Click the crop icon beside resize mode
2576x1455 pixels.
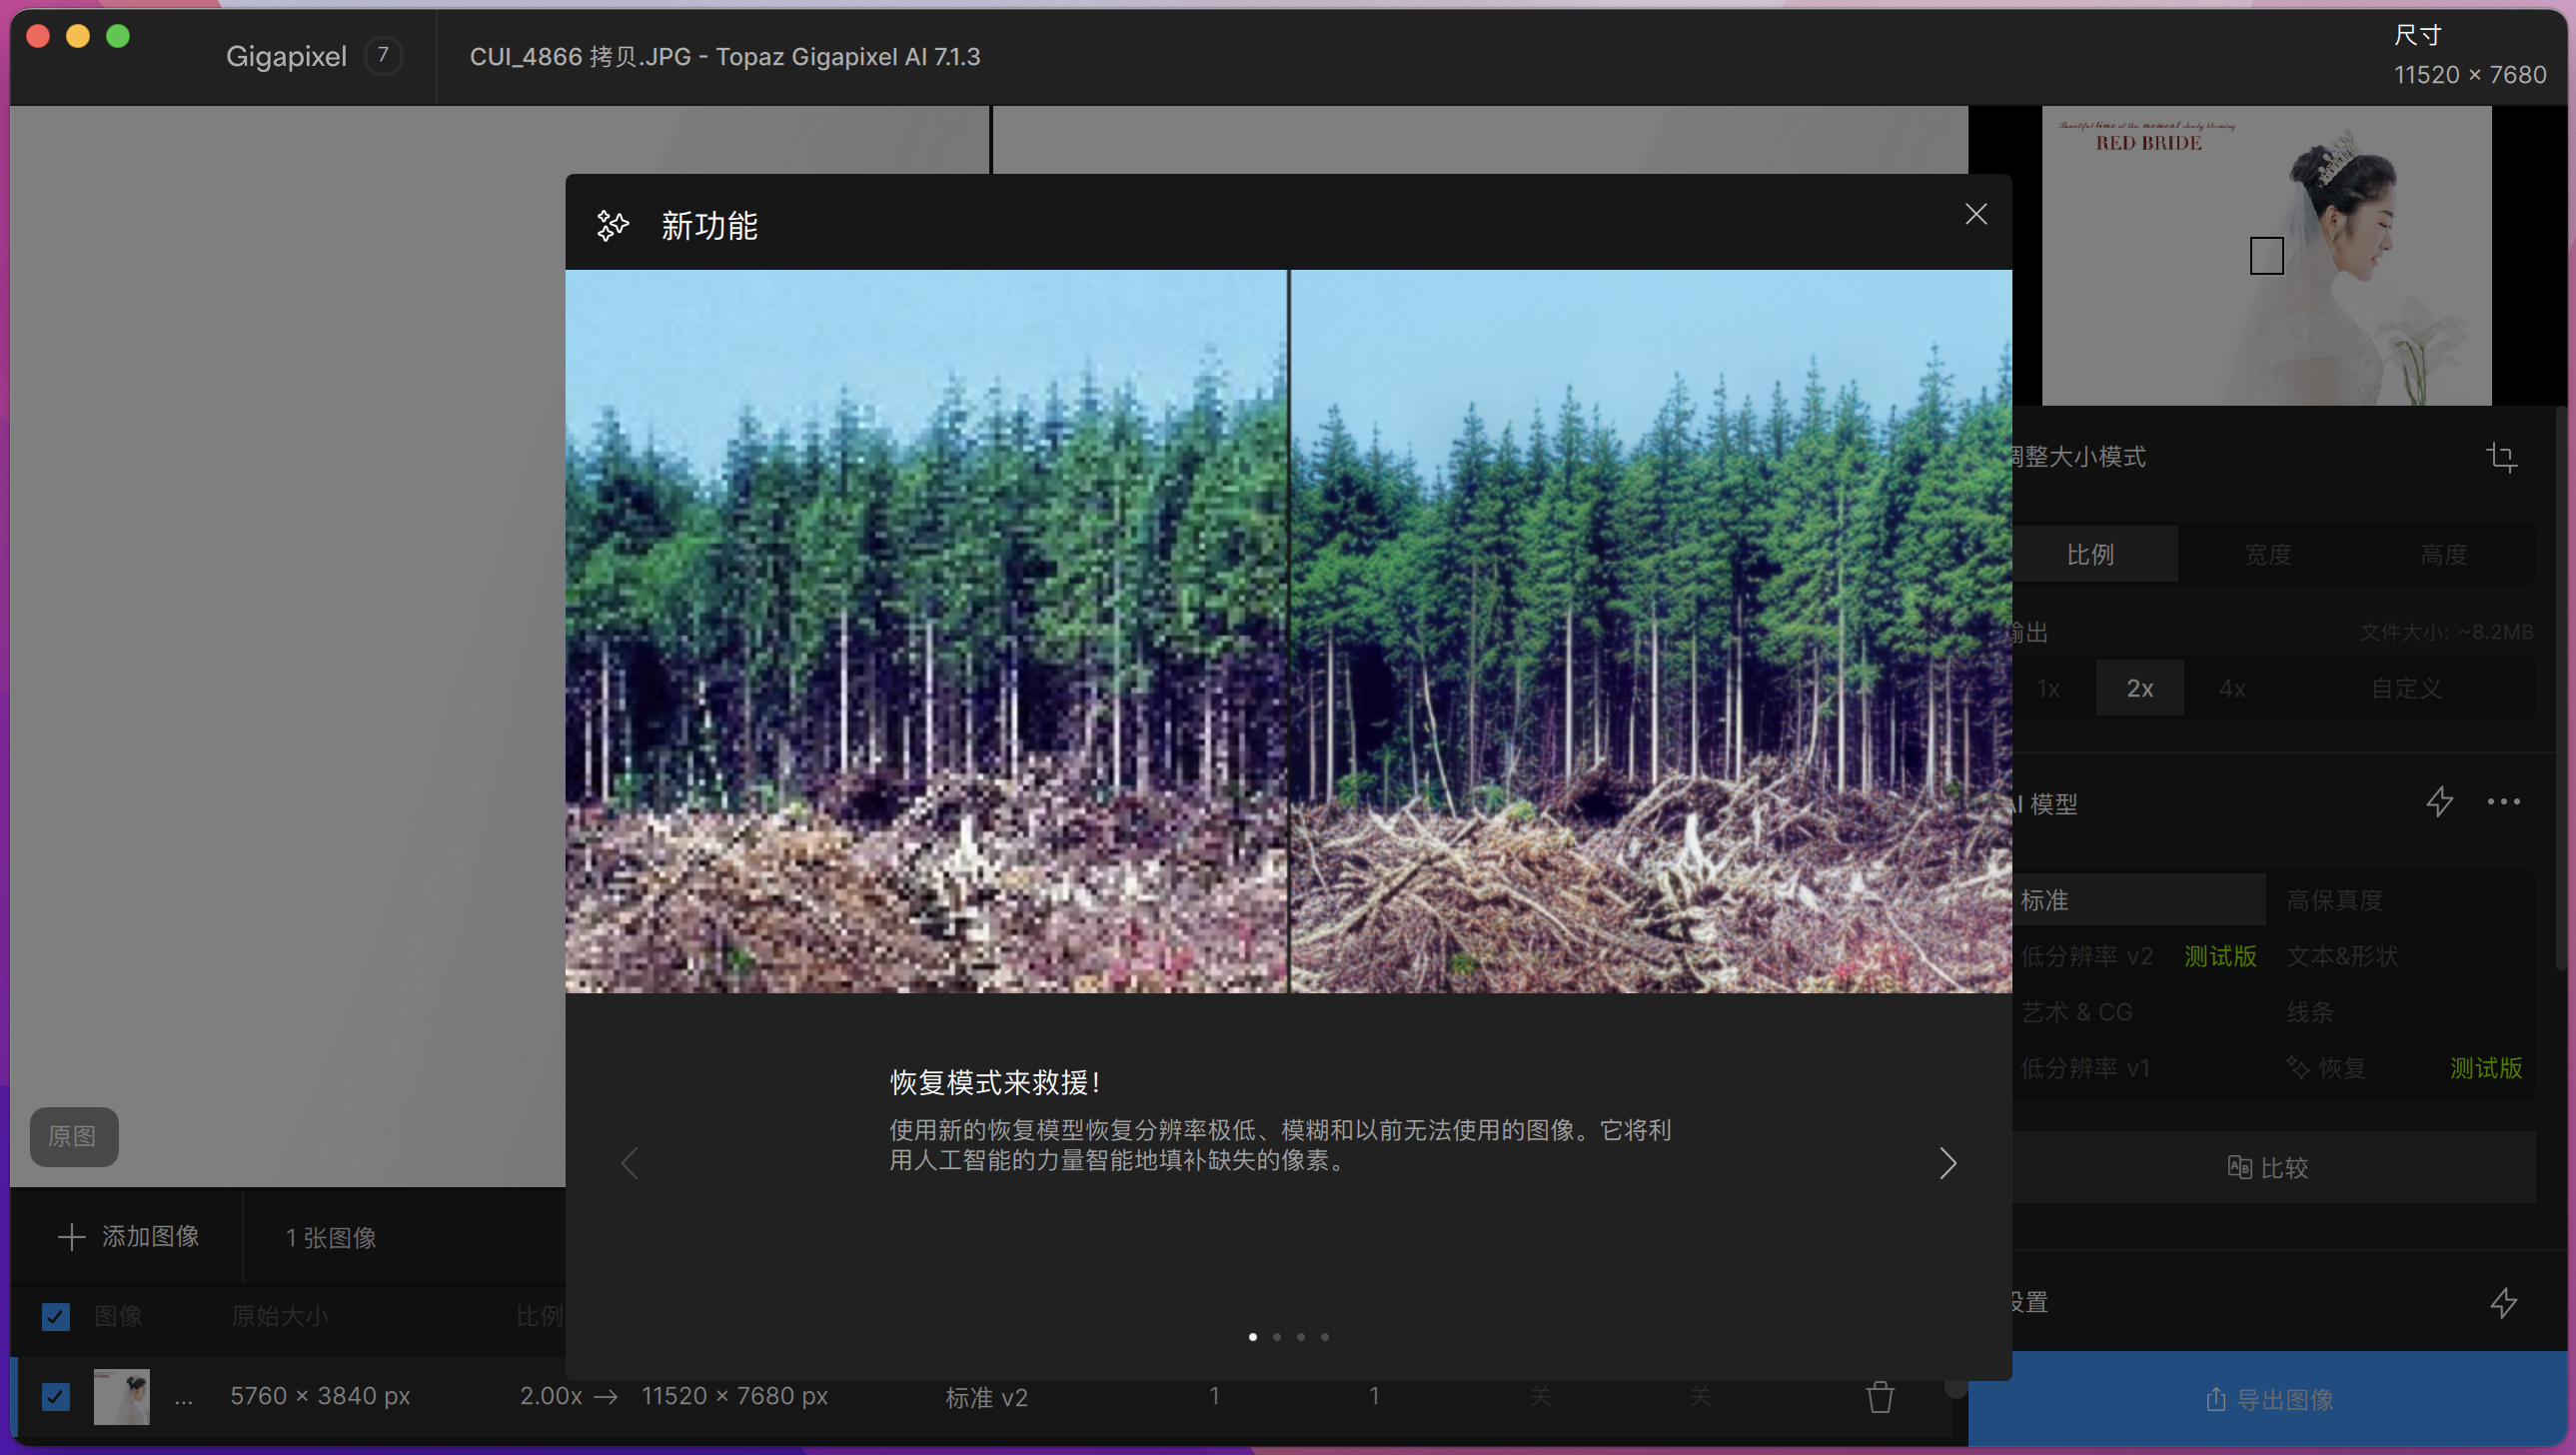2501,457
